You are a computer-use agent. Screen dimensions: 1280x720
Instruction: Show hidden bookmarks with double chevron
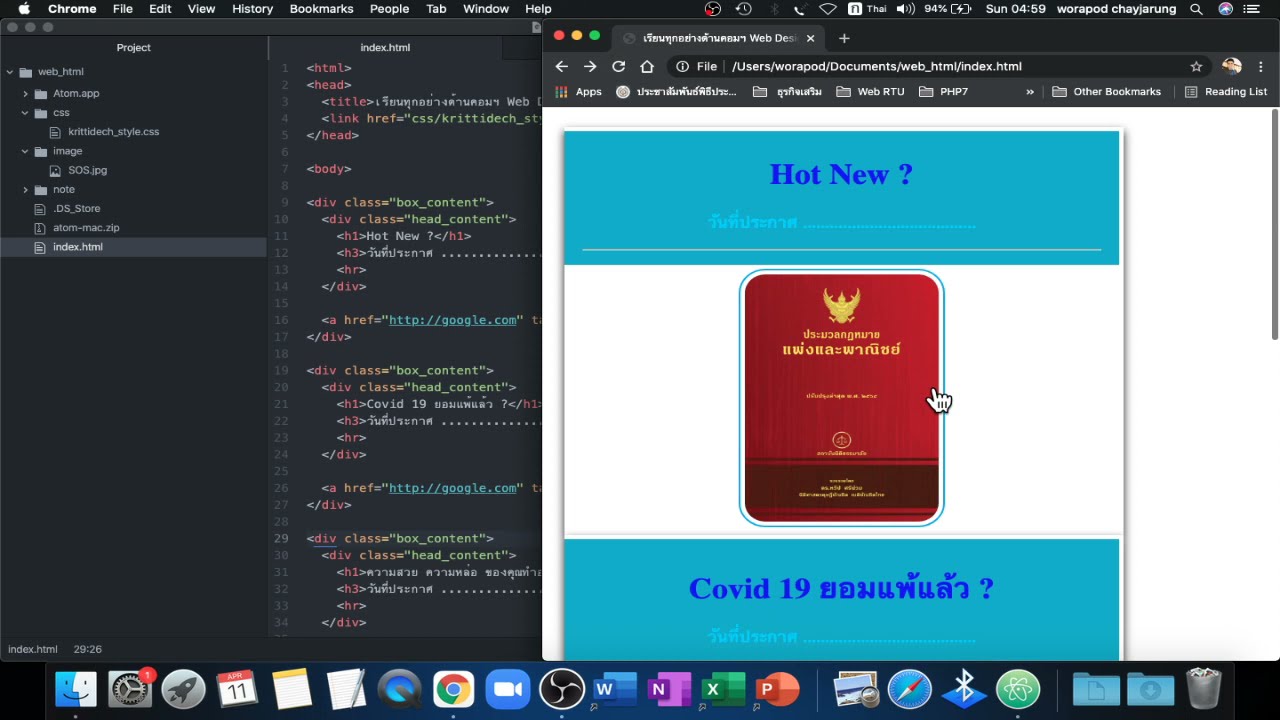pyautogui.click(x=1030, y=91)
